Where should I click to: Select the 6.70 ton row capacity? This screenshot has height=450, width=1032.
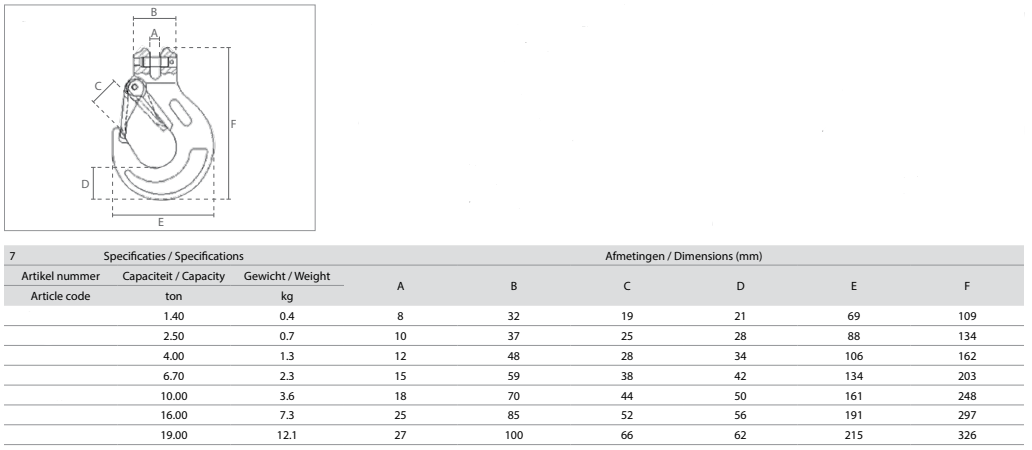(174, 376)
